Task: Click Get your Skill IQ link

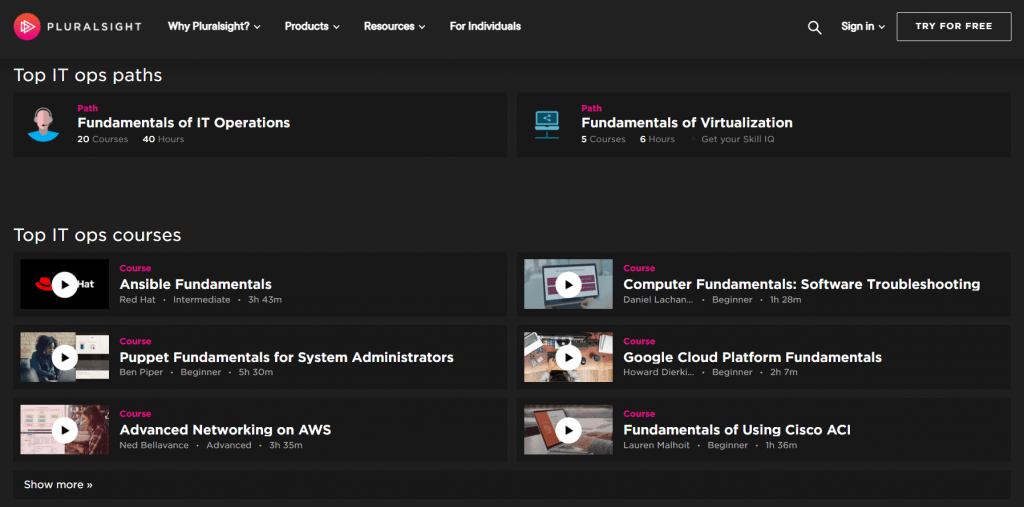Action: coord(737,139)
